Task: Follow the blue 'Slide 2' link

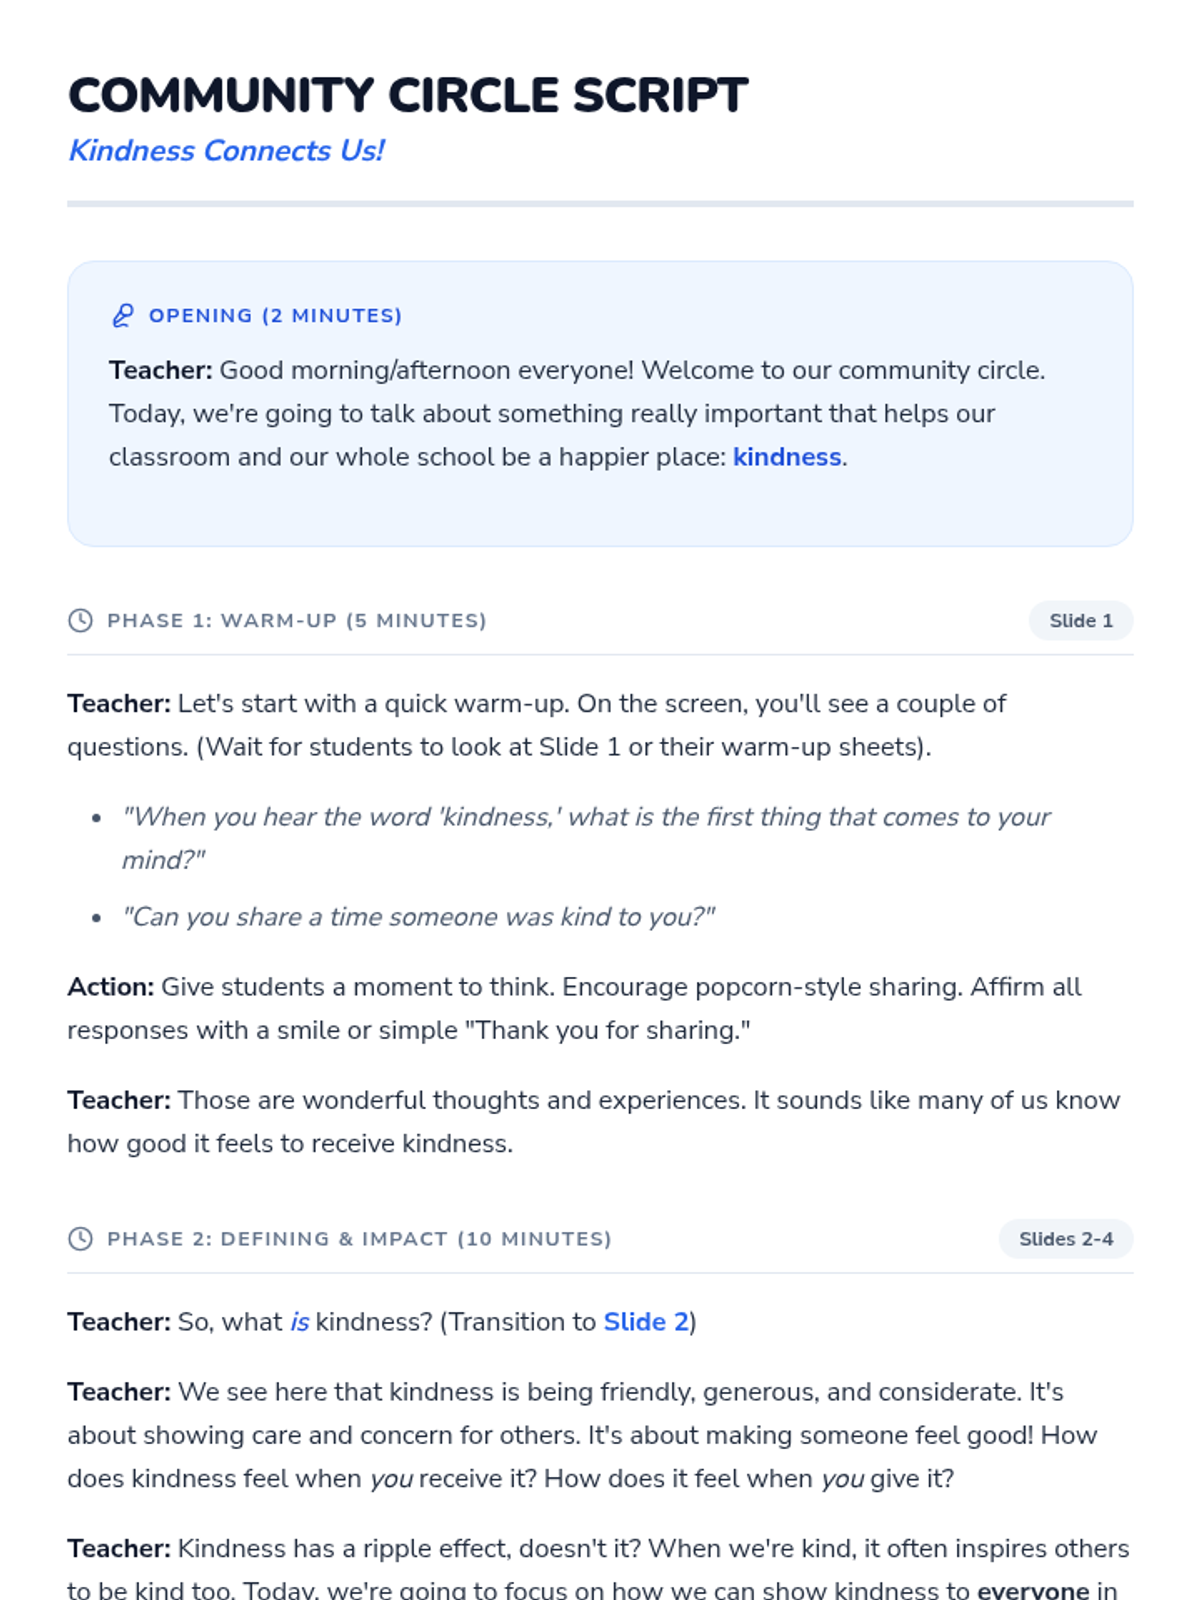Action: coord(646,1322)
